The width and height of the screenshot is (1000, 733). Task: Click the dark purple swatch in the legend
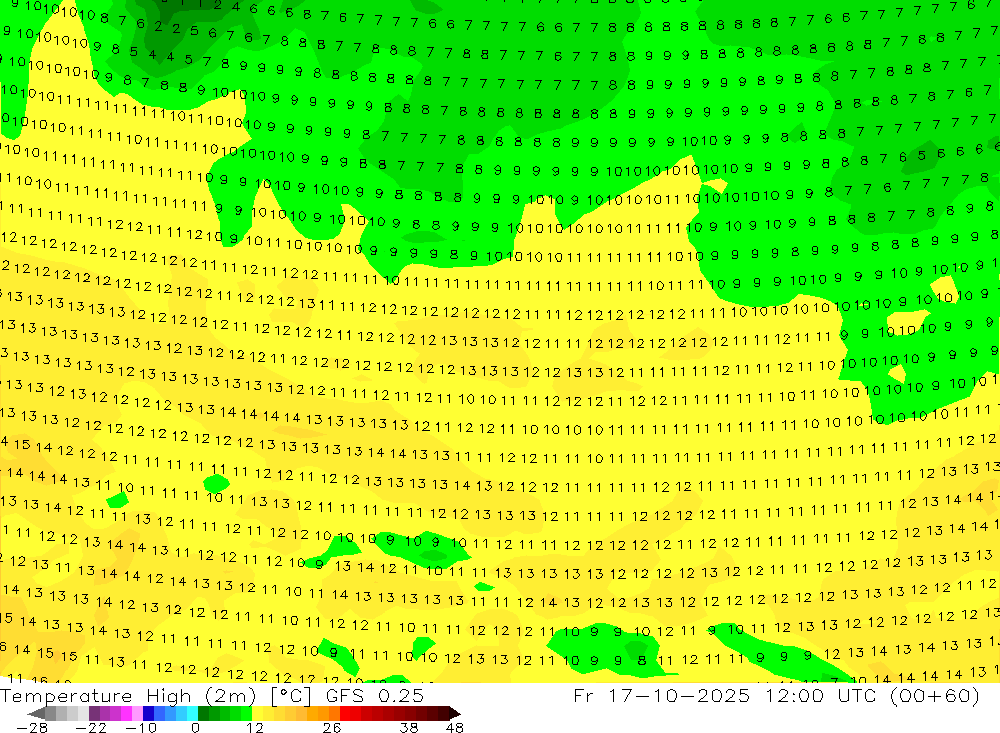[94, 713]
